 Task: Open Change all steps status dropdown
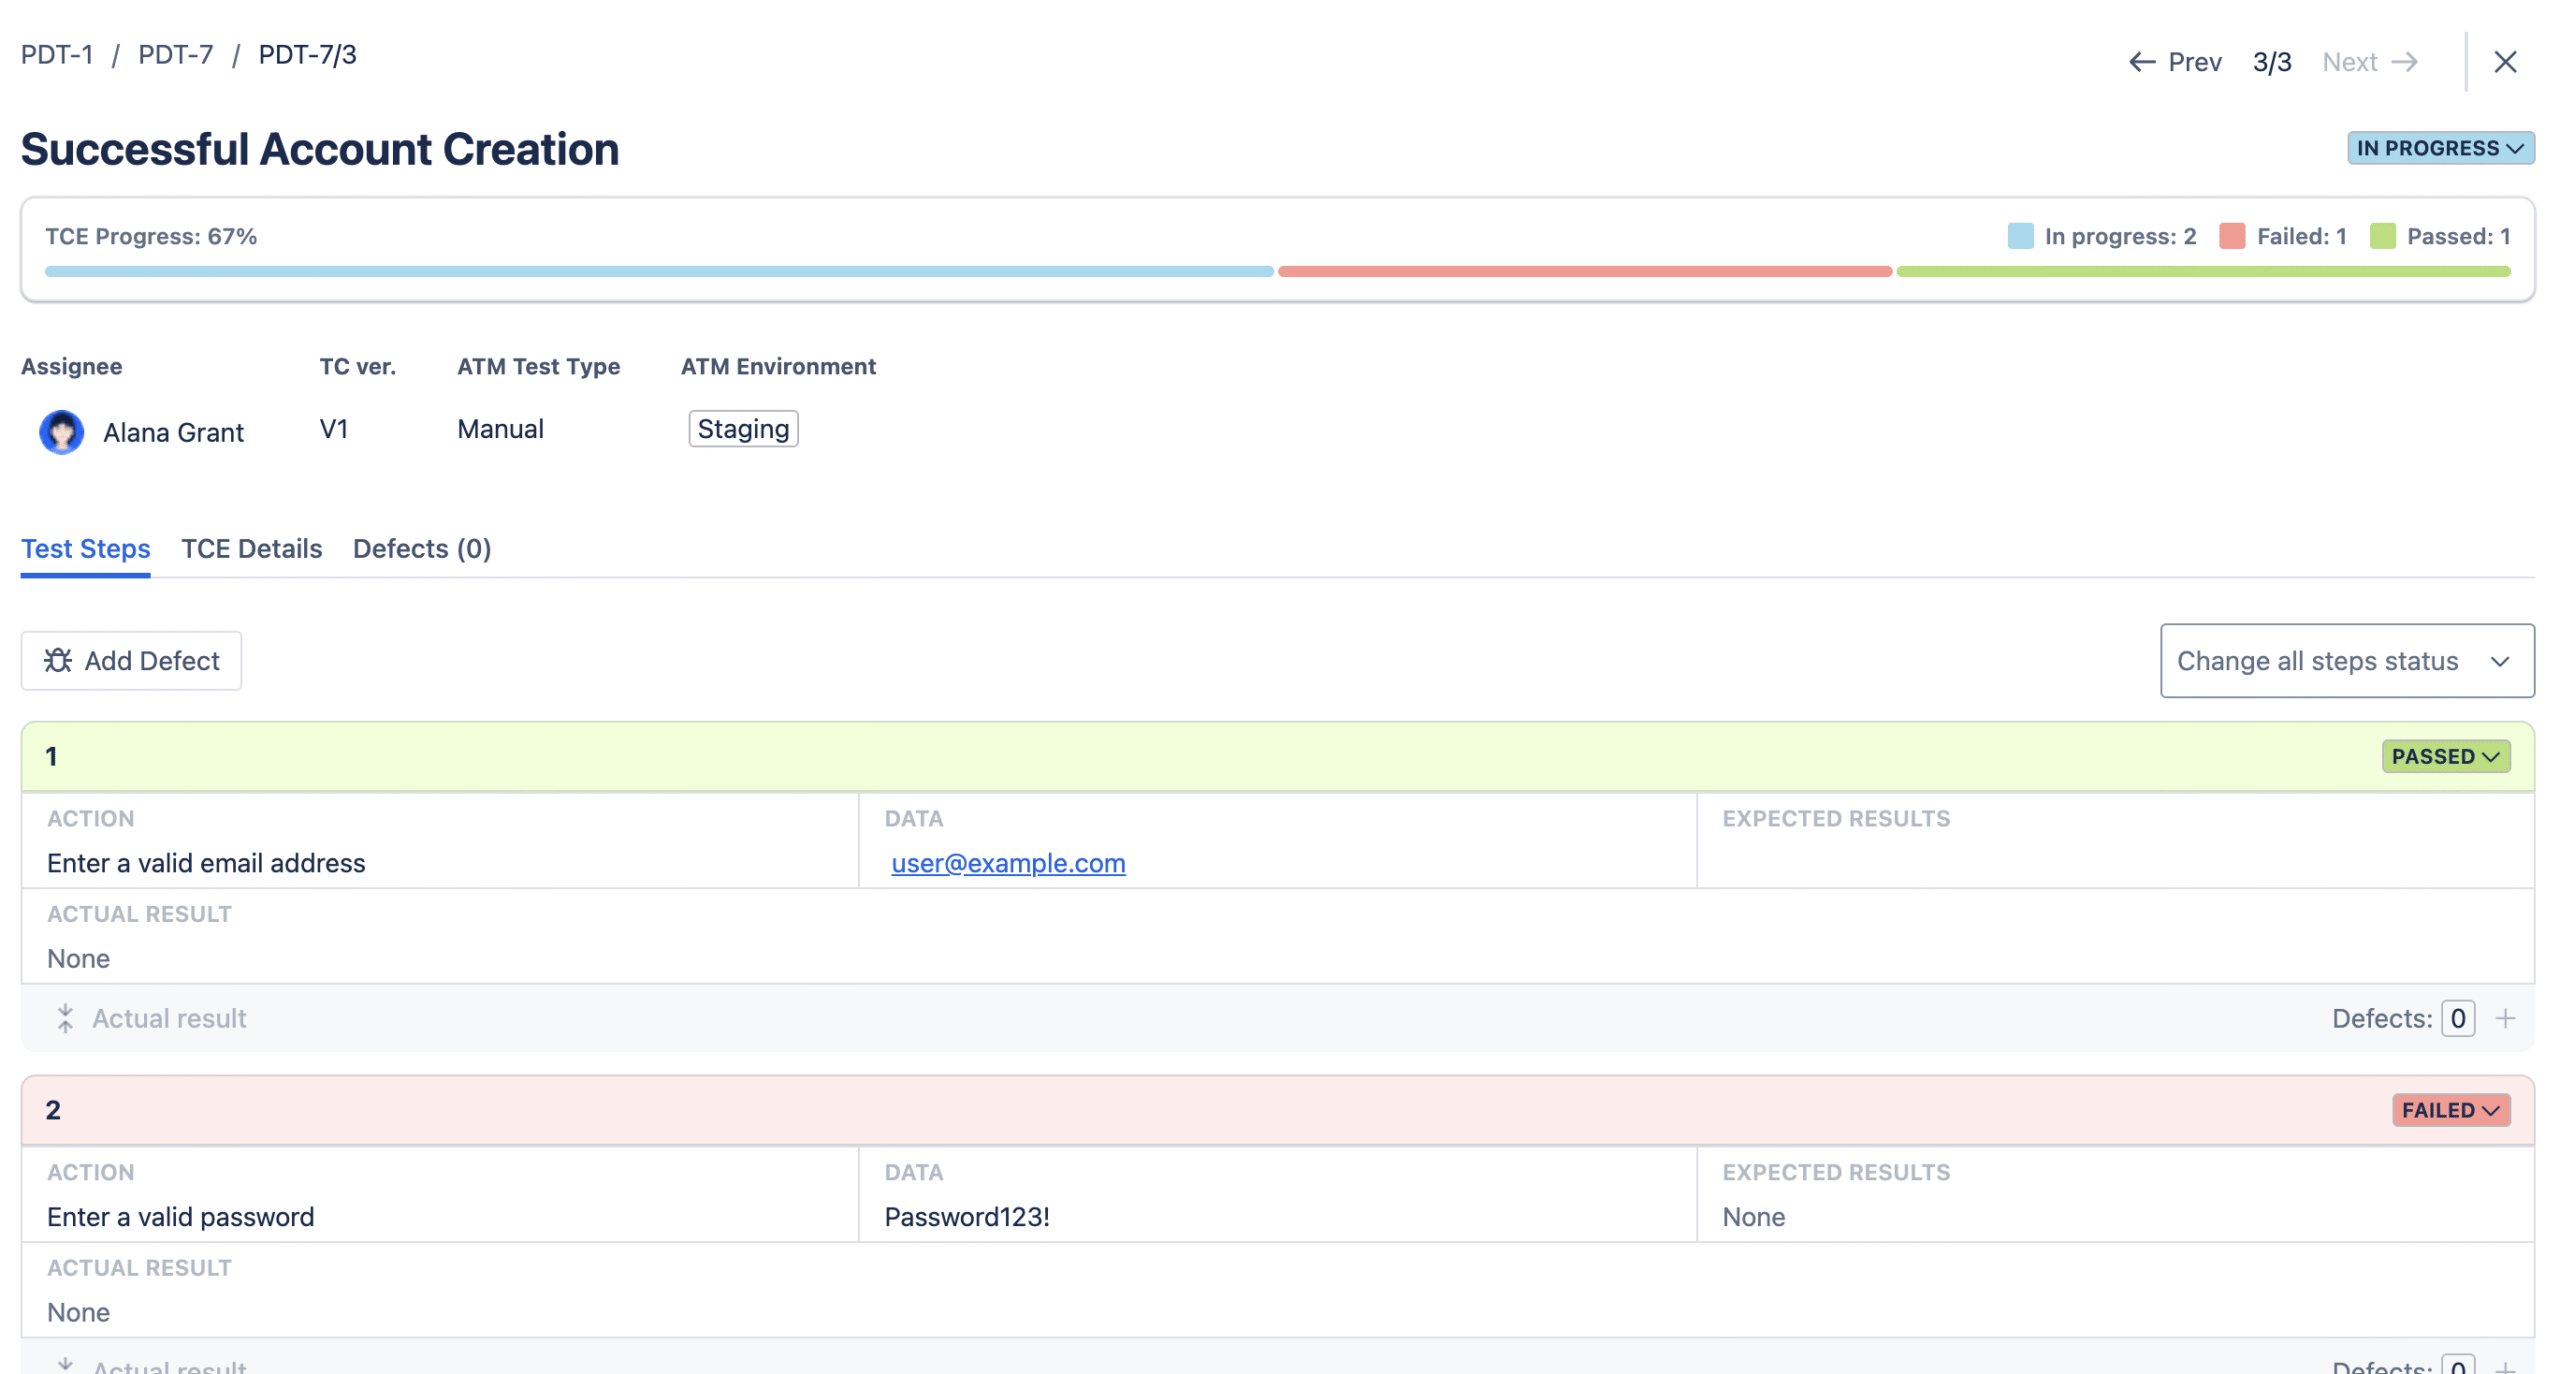[2346, 661]
